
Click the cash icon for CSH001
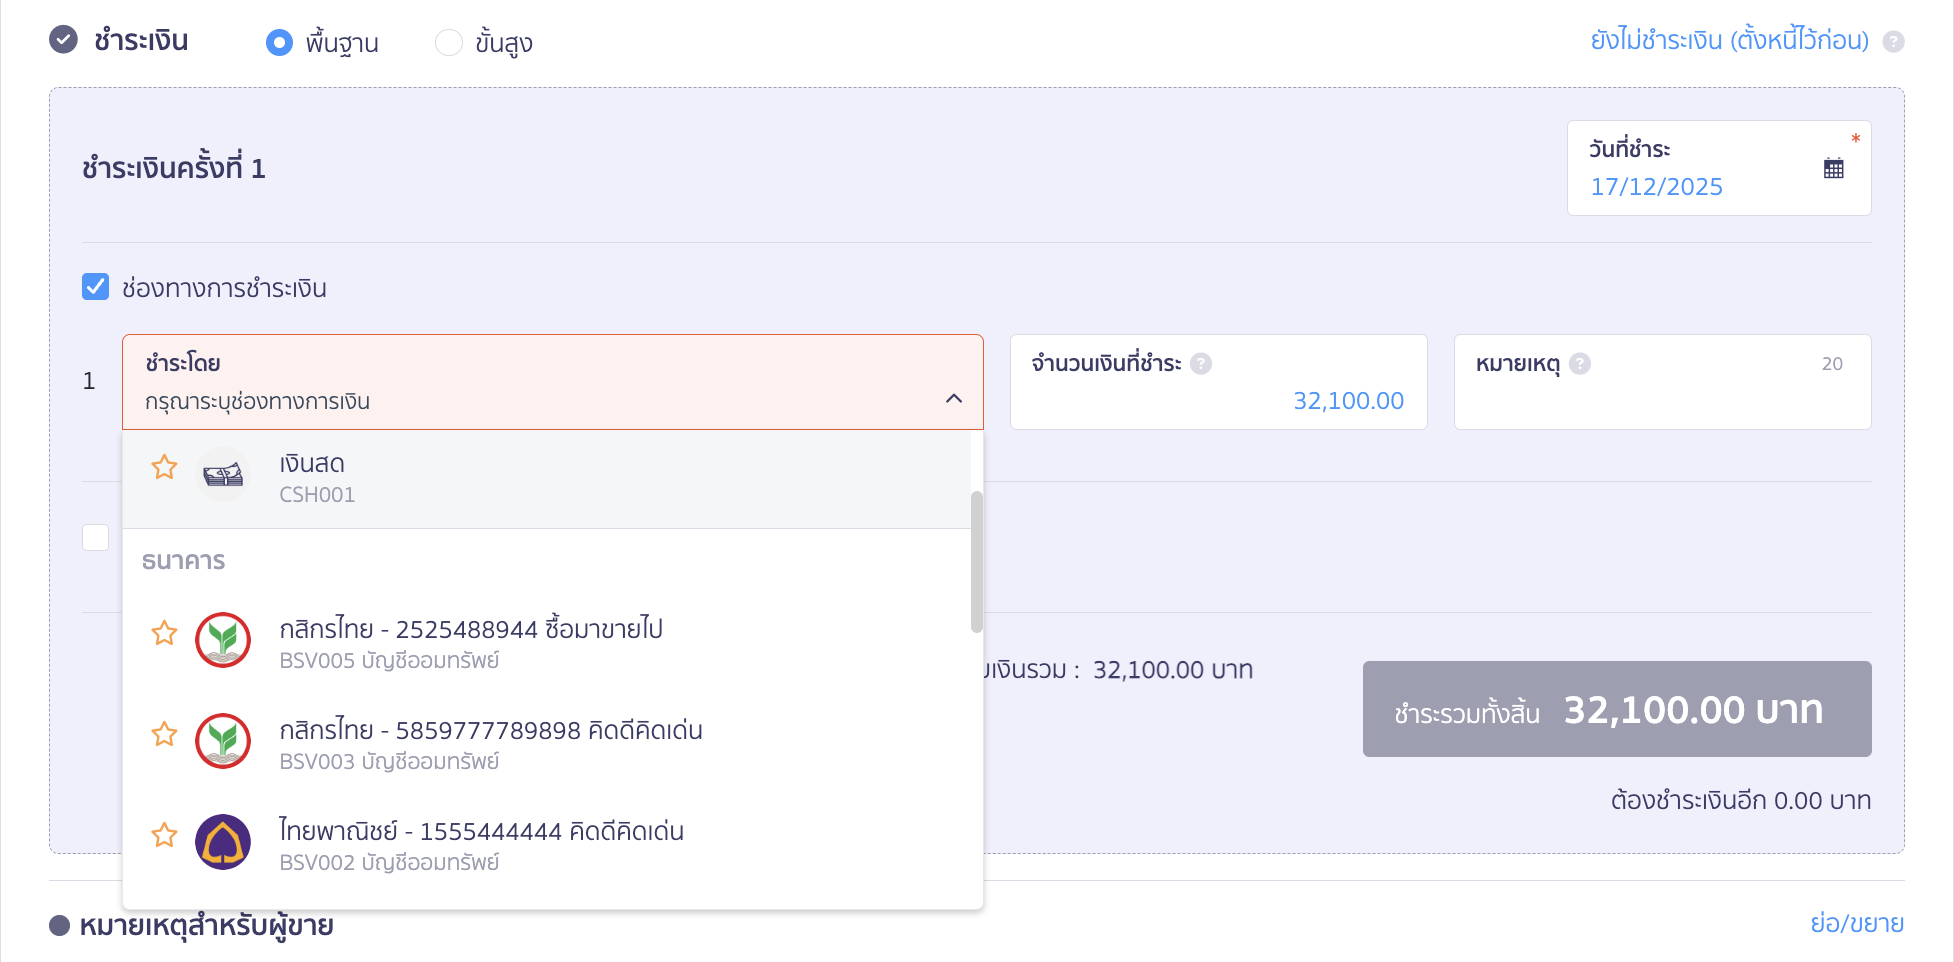click(x=222, y=474)
